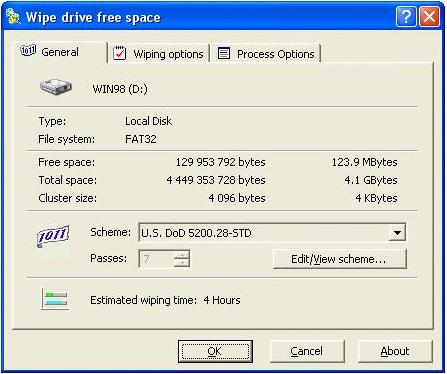The image size is (447, 374).
Task: Decrease passes with the down spinner arrow
Action: tap(182, 263)
